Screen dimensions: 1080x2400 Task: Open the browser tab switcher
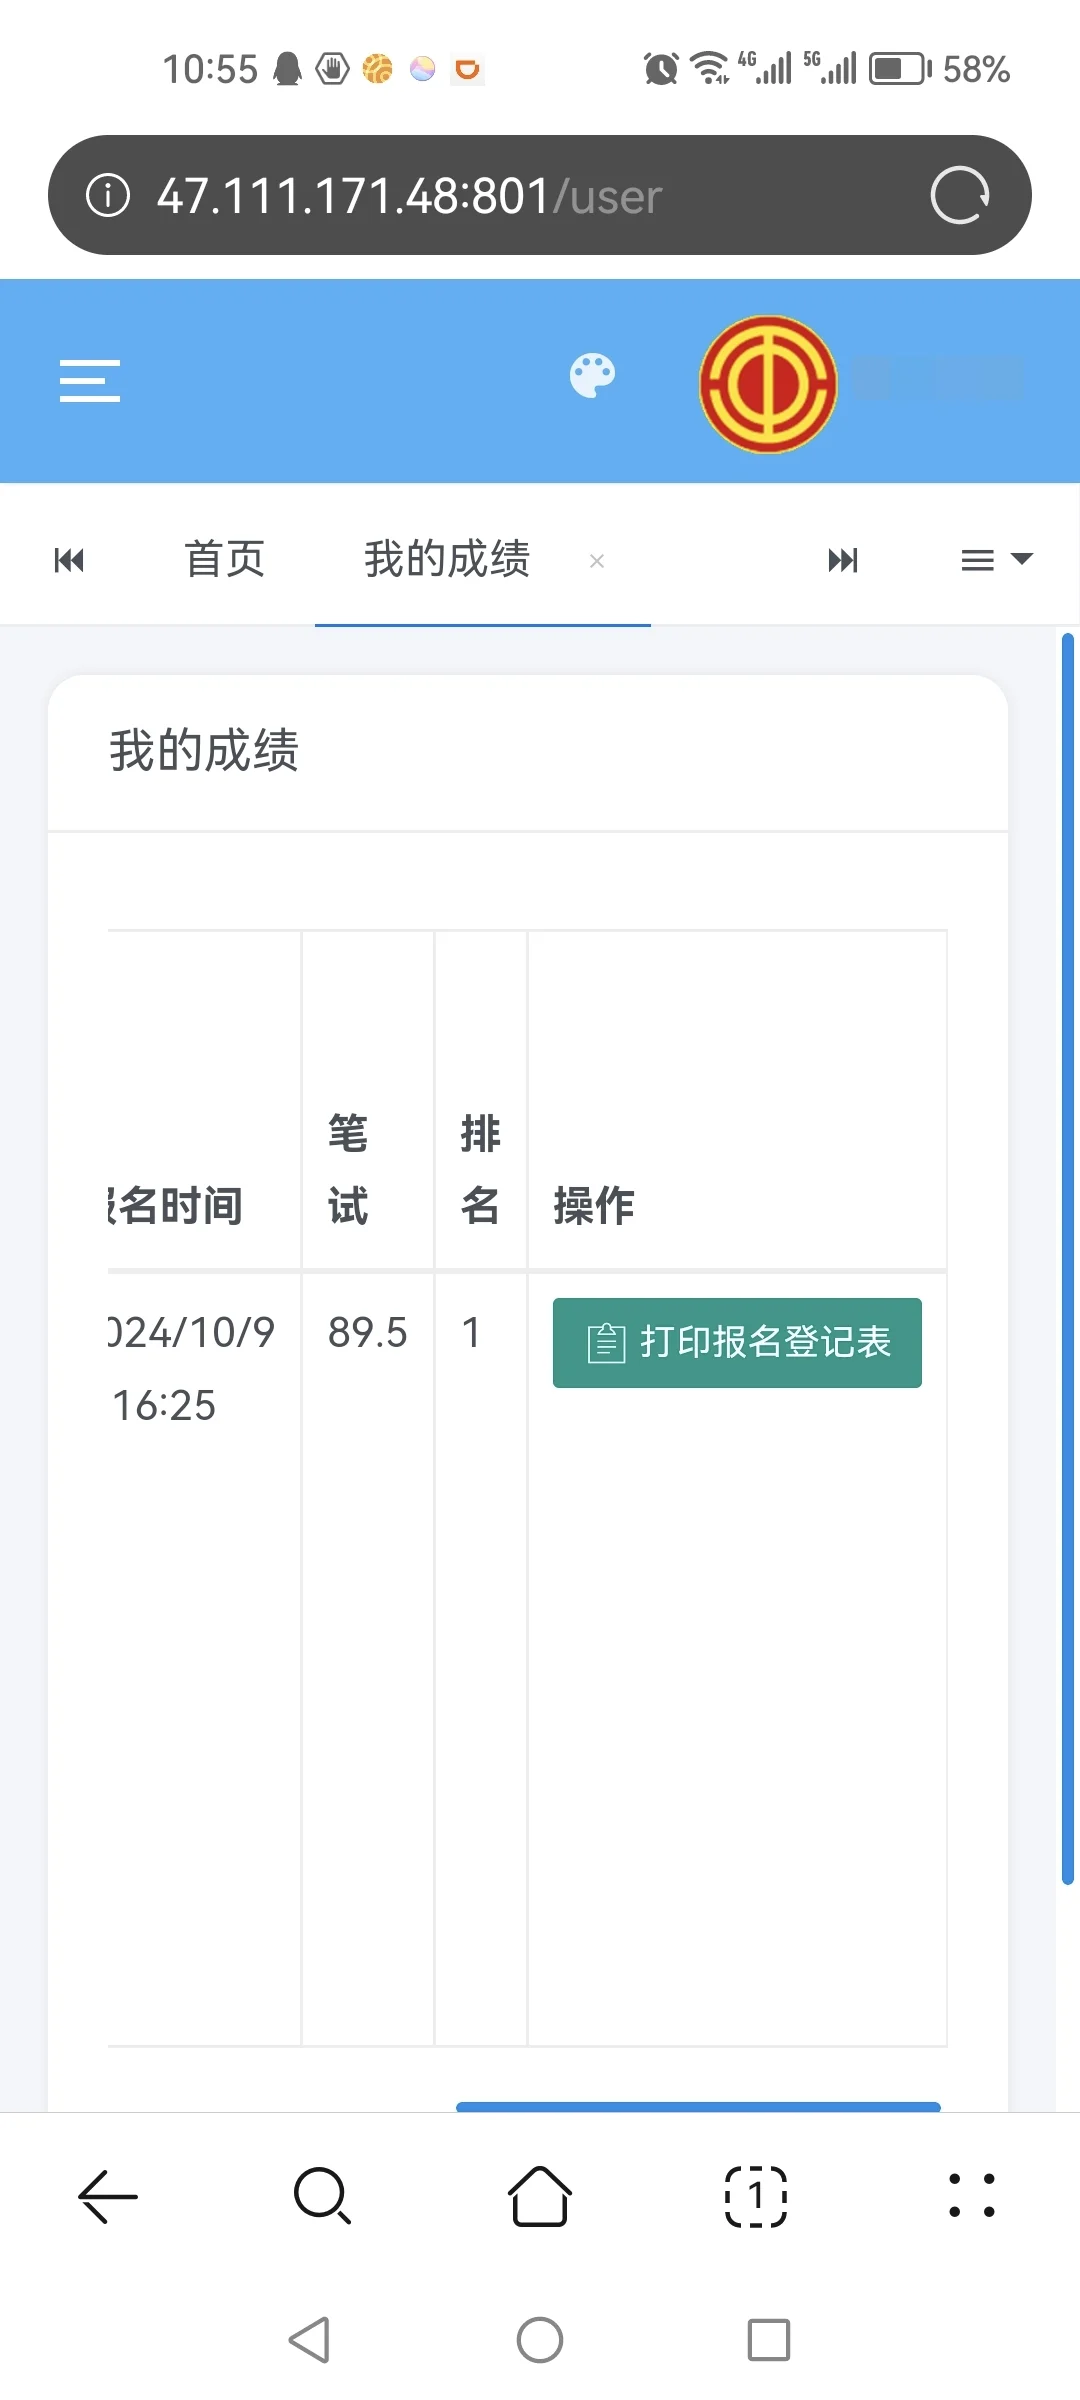[756, 2196]
